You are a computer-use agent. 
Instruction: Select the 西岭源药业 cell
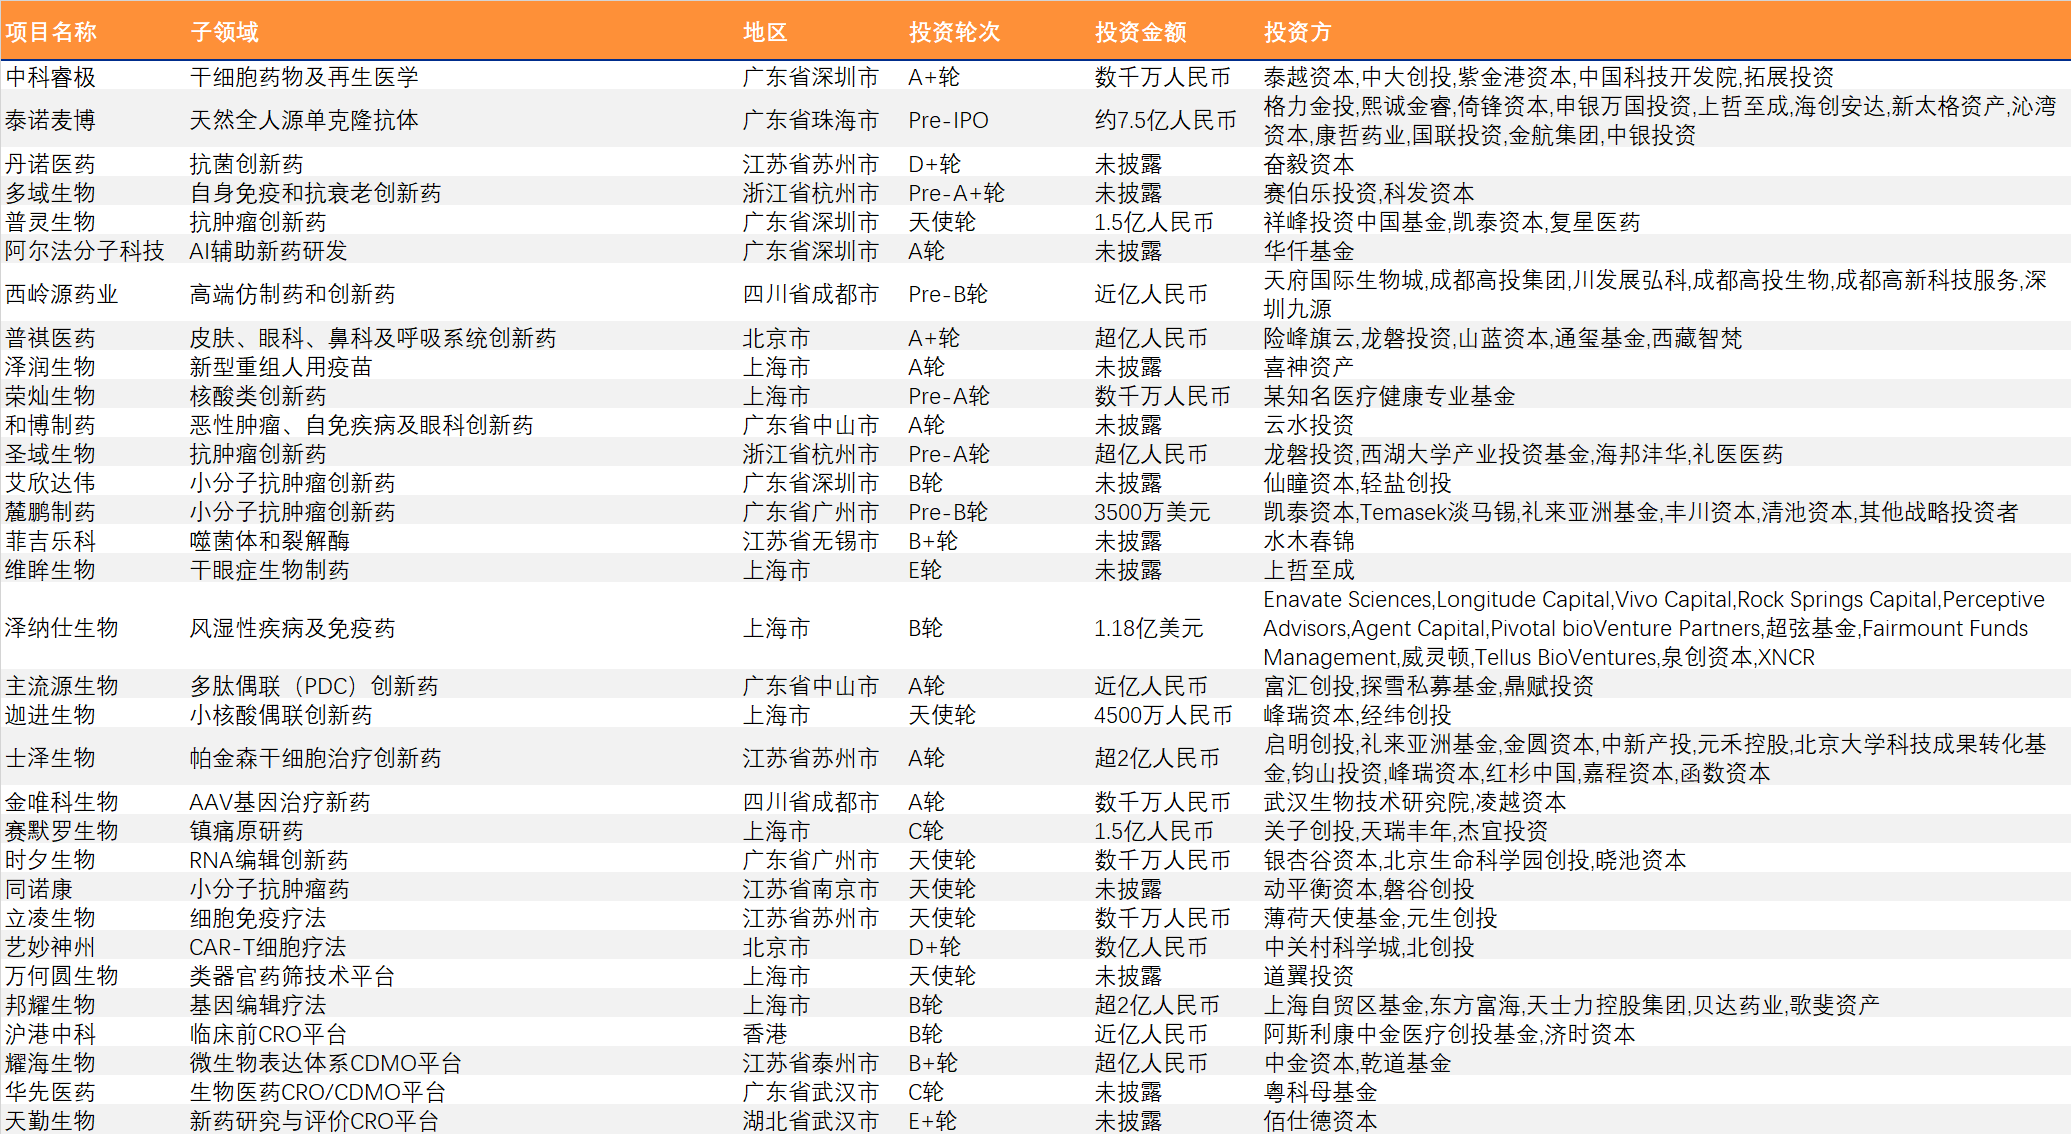pyautogui.click(x=62, y=294)
